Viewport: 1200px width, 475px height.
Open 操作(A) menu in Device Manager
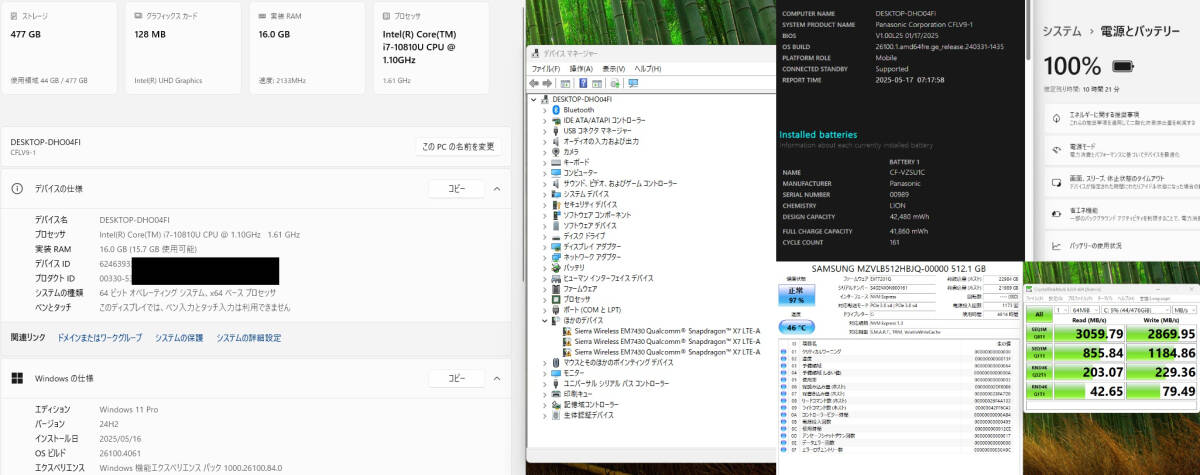pyautogui.click(x=580, y=68)
